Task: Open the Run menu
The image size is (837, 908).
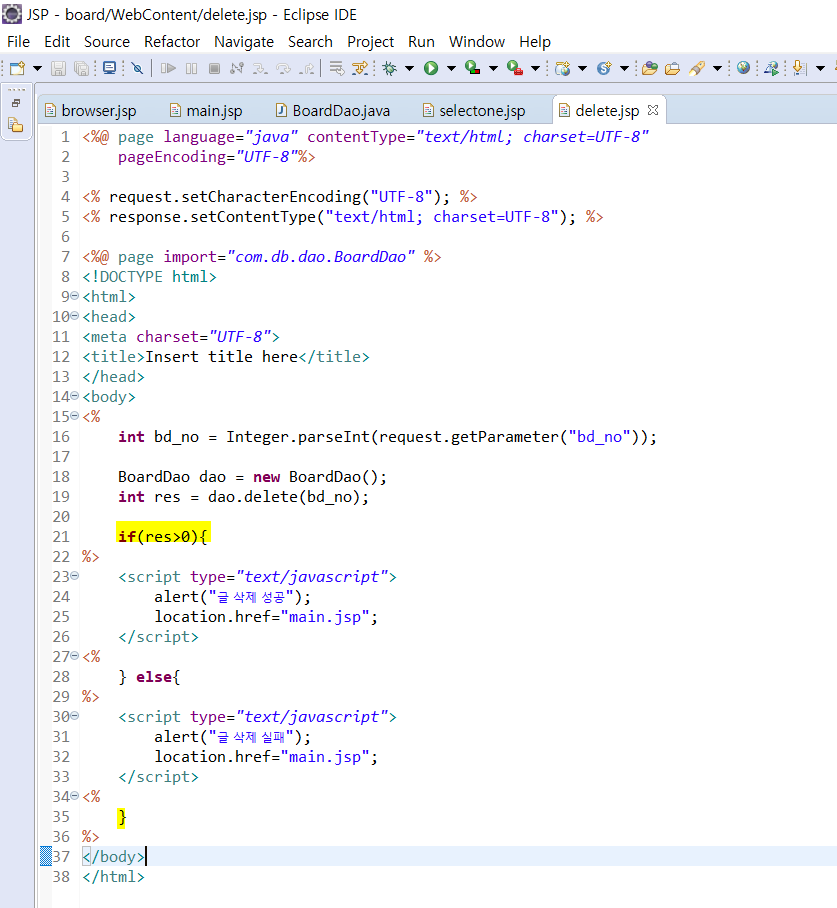Action: [x=421, y=42]
